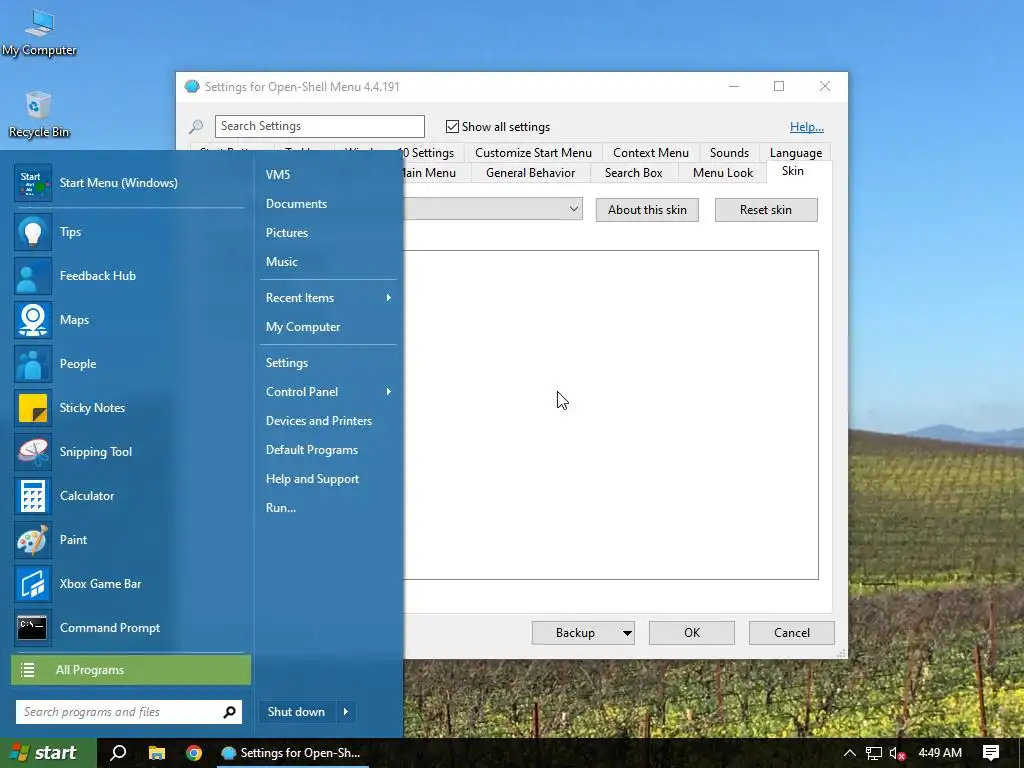Screen dimensions: 1024x768
Task: Launch Calculator icon
Action: click(33, 496)
